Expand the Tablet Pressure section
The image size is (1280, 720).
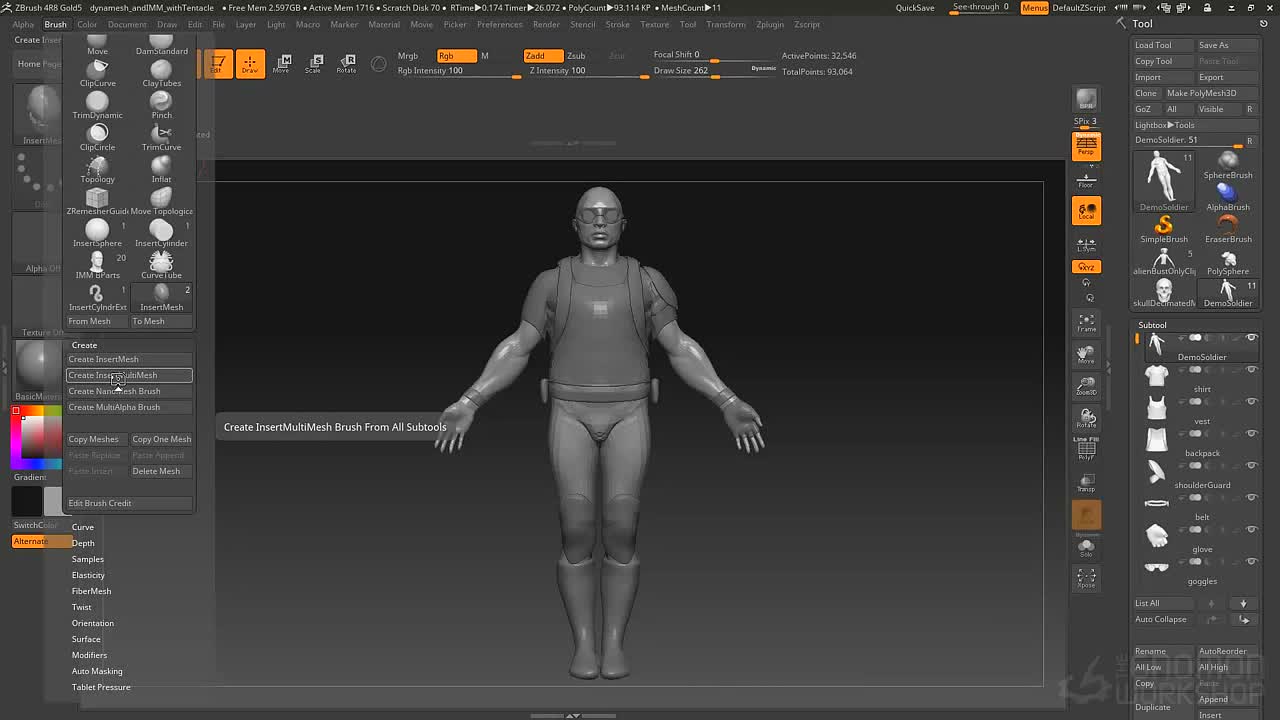pyautogui.click(x=101, y=687)
